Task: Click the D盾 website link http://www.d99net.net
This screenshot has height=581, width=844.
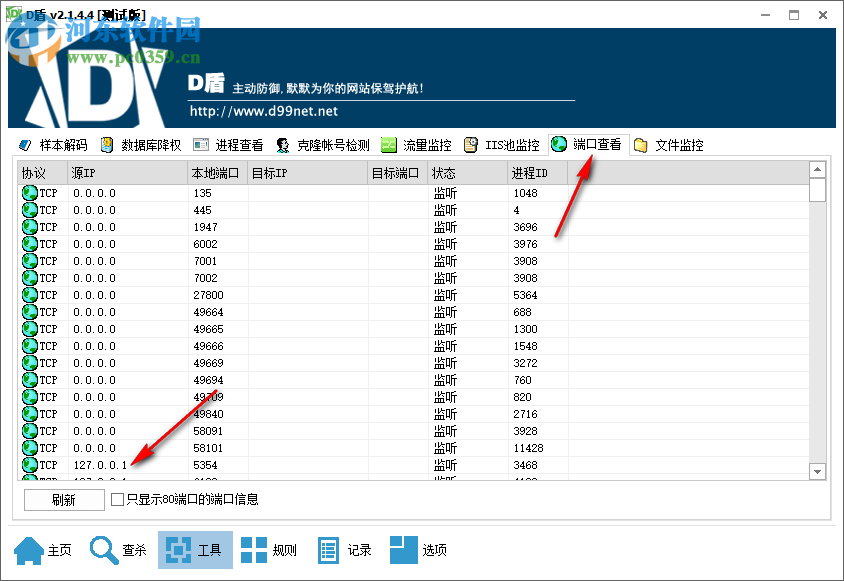Action: point(264,111)
